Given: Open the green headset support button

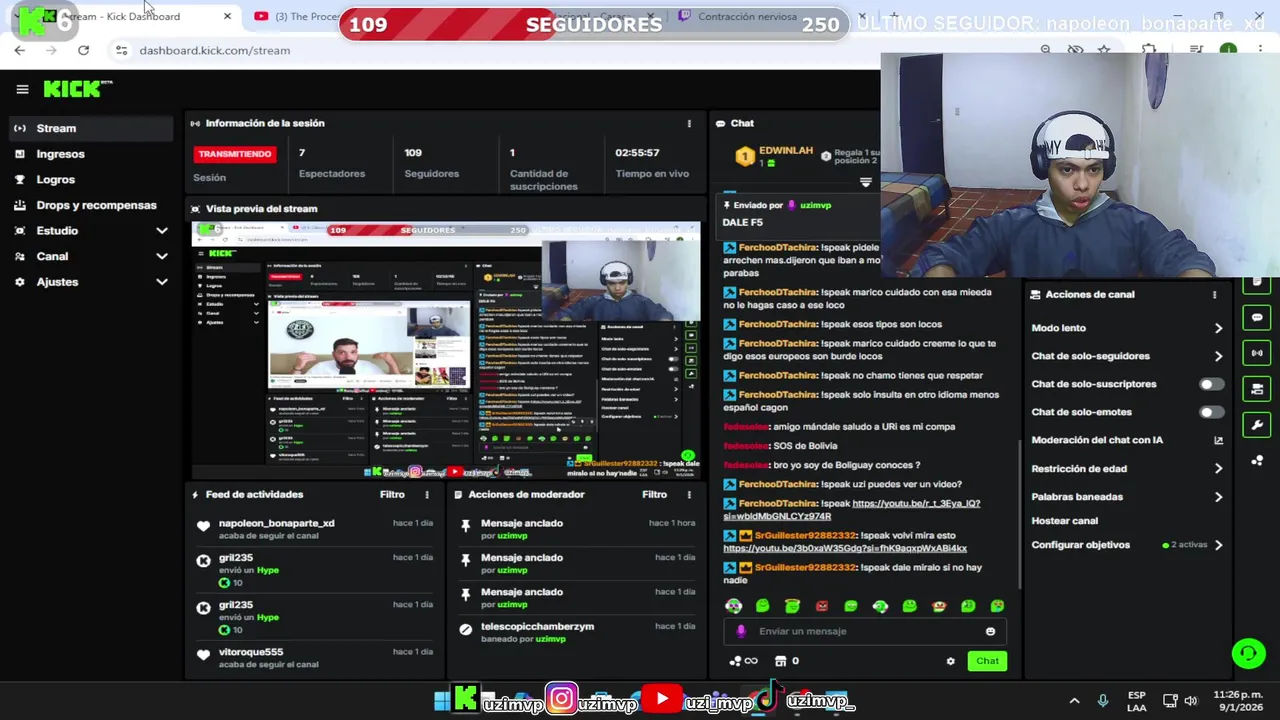Looking at the screenshot, I should pos(1248,654).
